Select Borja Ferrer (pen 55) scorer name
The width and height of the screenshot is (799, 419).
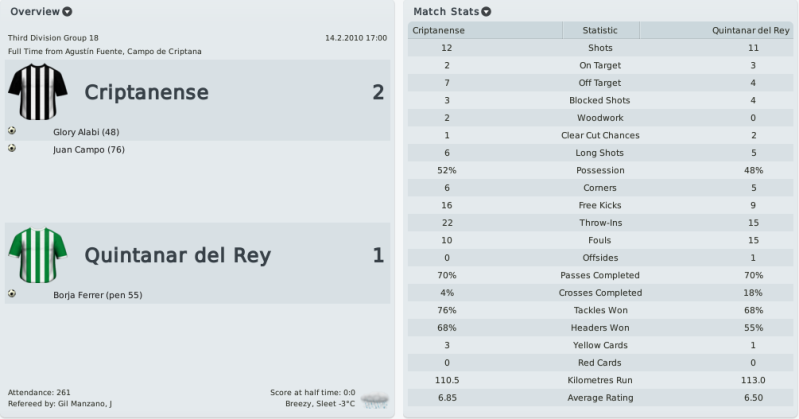pyautogui.click(x=98, y=295)
